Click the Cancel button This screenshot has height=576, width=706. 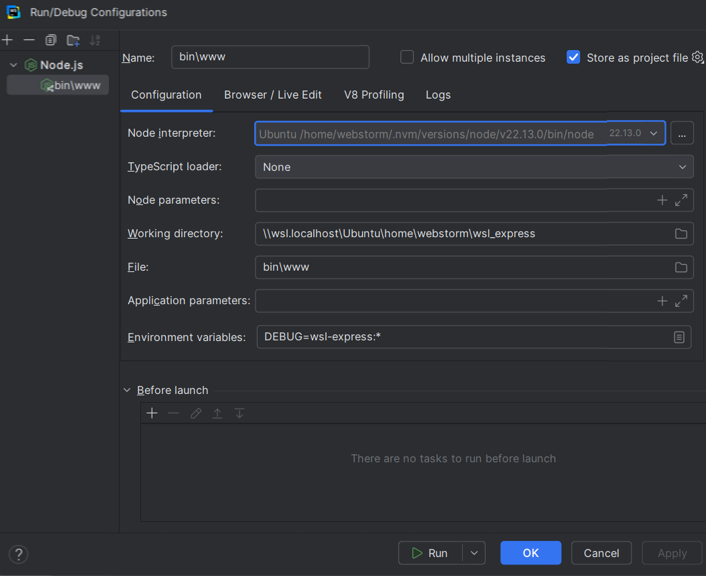point(601,553)
